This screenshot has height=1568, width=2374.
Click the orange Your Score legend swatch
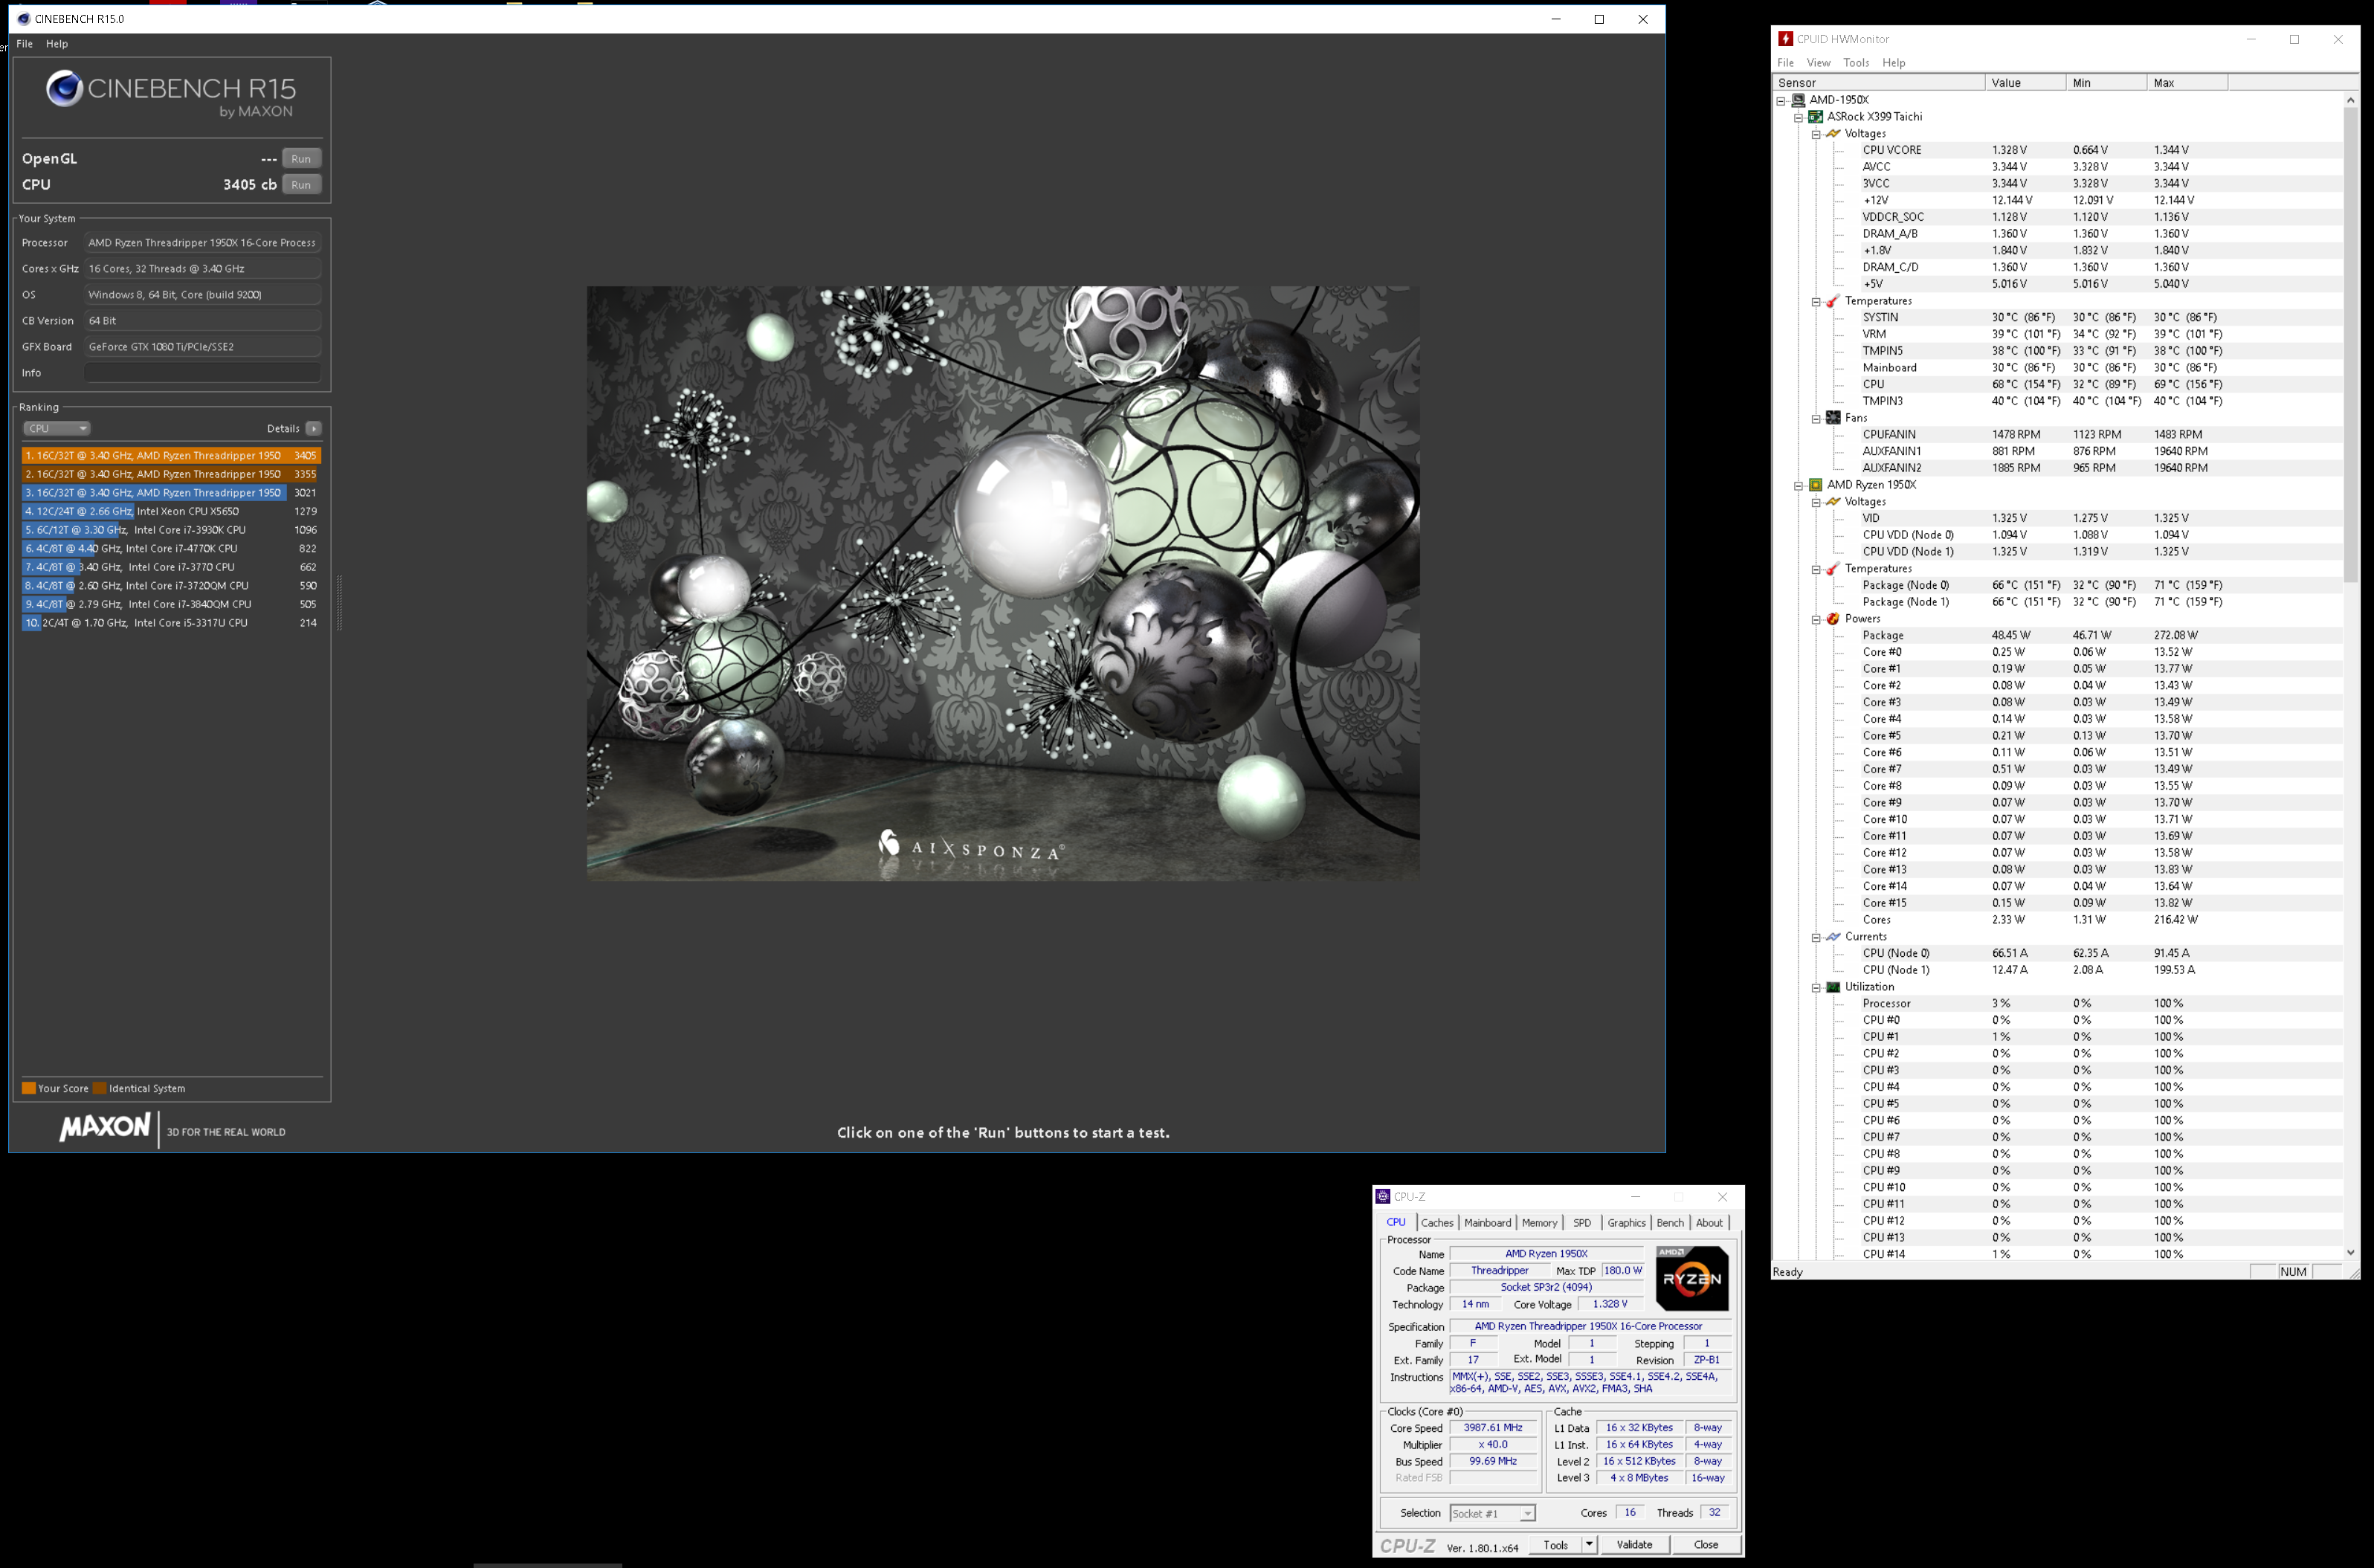[29, 1088]
